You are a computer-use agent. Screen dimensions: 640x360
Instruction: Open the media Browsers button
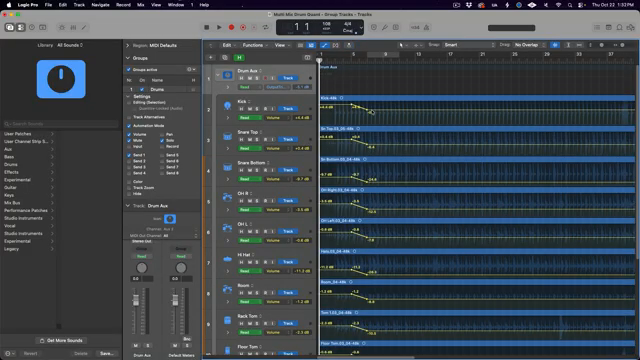click(631, 27)
